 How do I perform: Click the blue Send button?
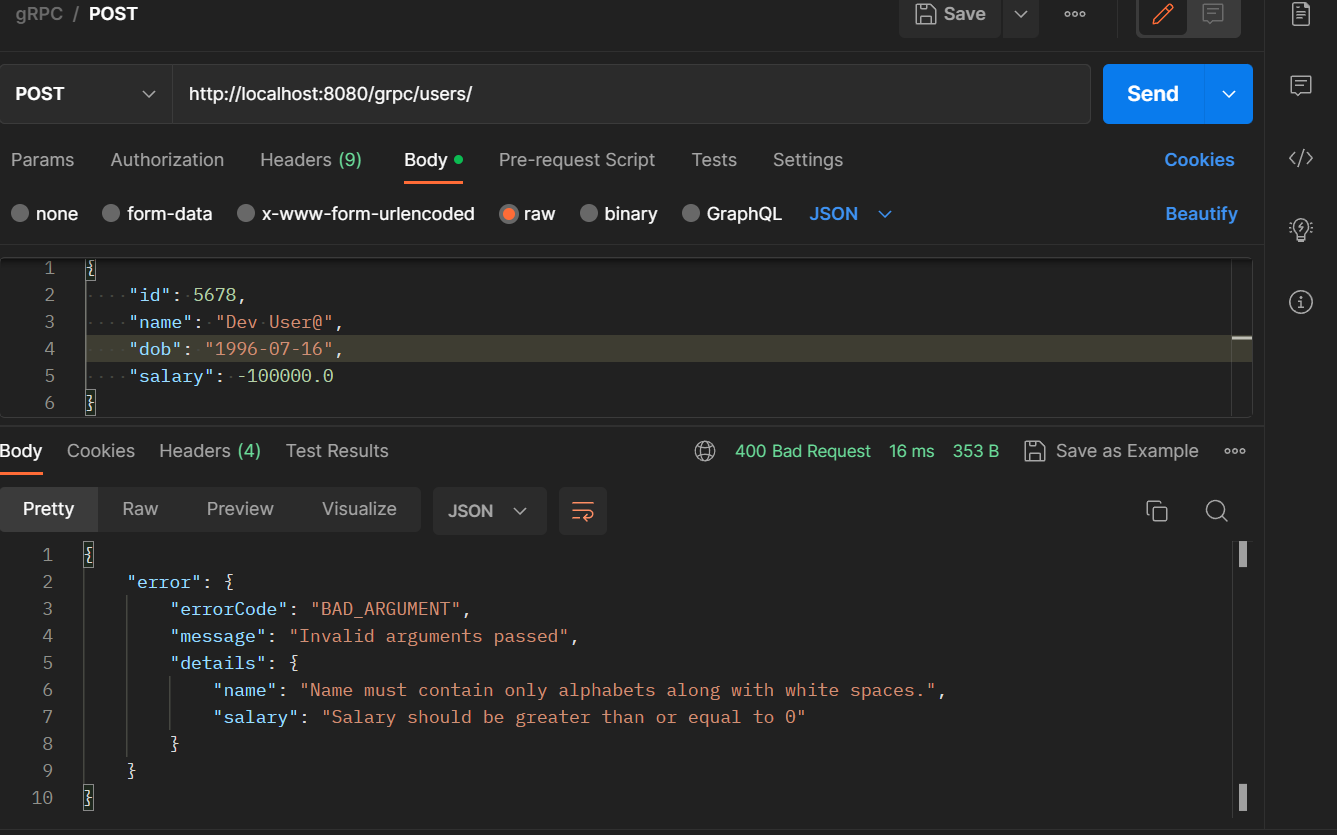pyautogui.click(x=1153, y=94)
